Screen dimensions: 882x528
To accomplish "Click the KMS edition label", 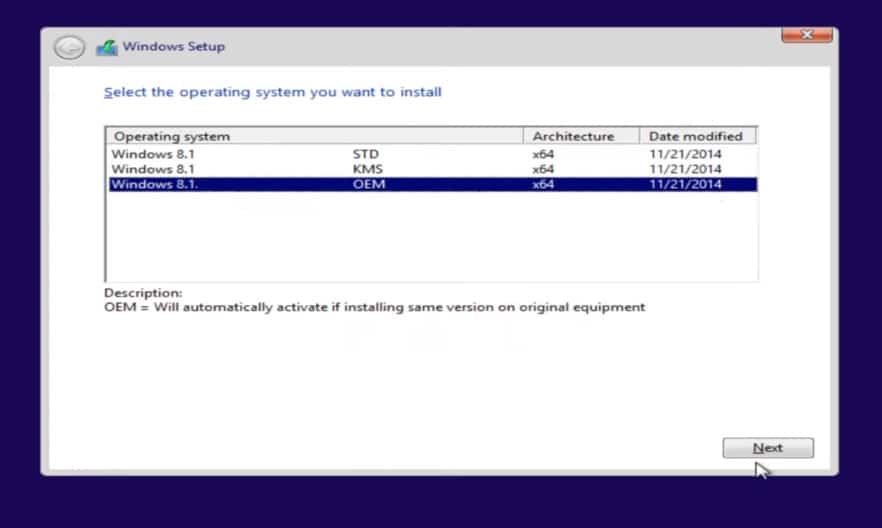I will [367, 169].
